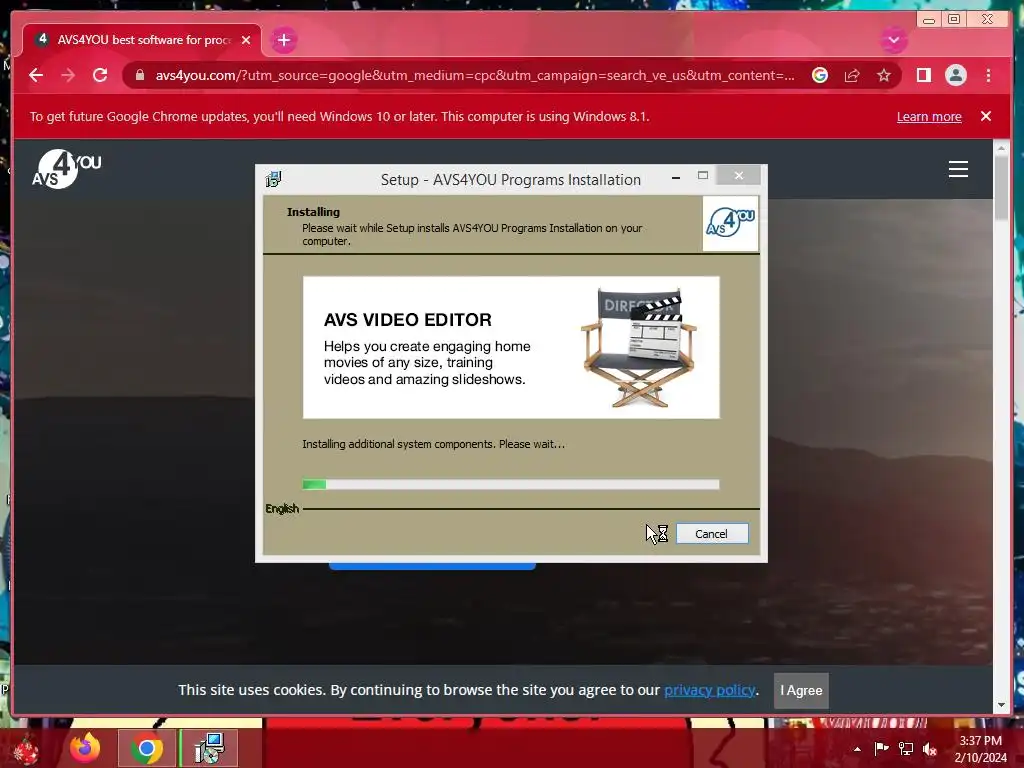Click the scrollbar down arrow
1024x768 pixels.
pos(1001,705)
